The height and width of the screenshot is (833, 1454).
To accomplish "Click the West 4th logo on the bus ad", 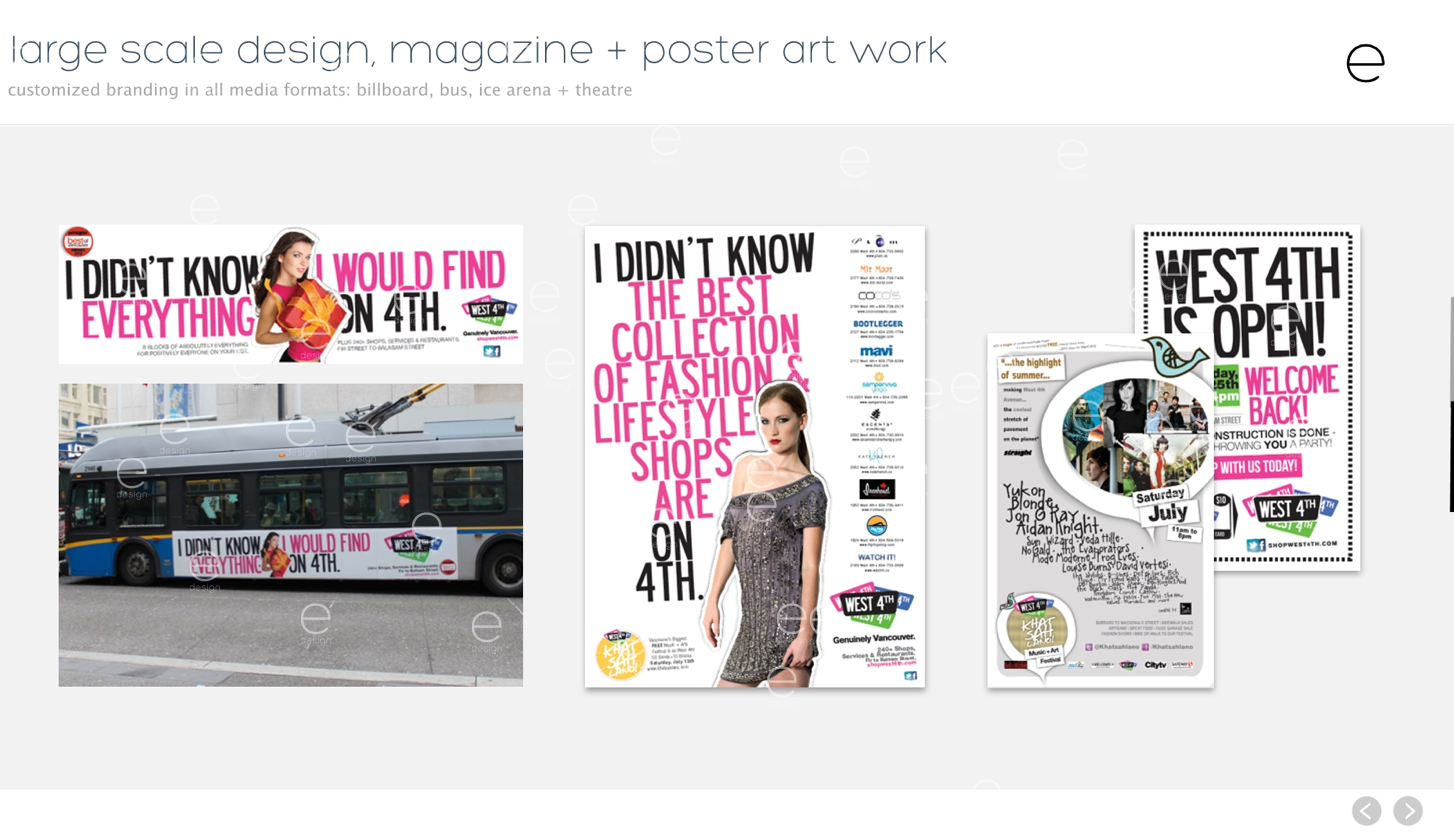I will 414,545.
